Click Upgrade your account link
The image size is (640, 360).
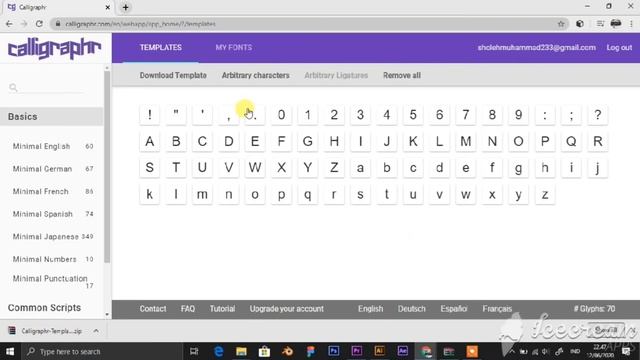(x=287, y=309)
